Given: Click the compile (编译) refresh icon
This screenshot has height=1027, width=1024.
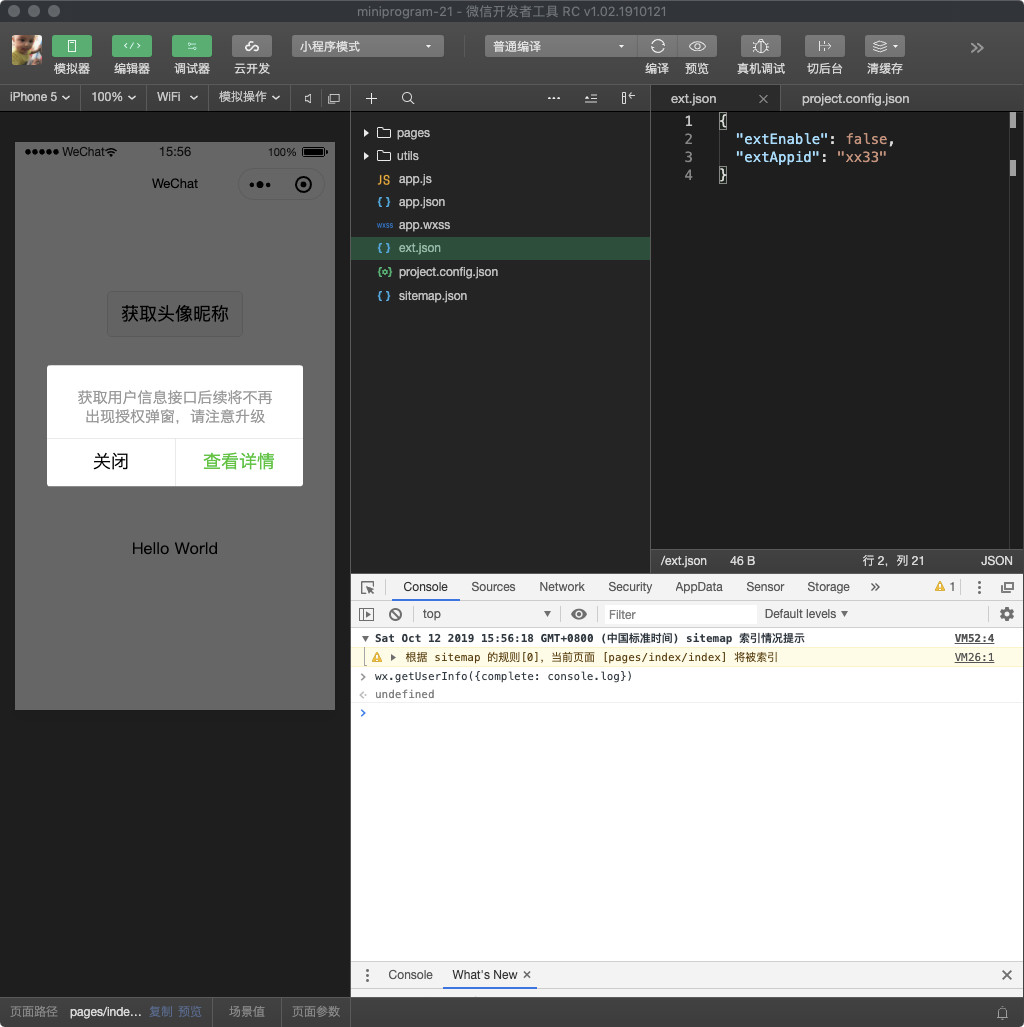Looking at the screenshot, I should pyautogui.click(x=657, y=47).
